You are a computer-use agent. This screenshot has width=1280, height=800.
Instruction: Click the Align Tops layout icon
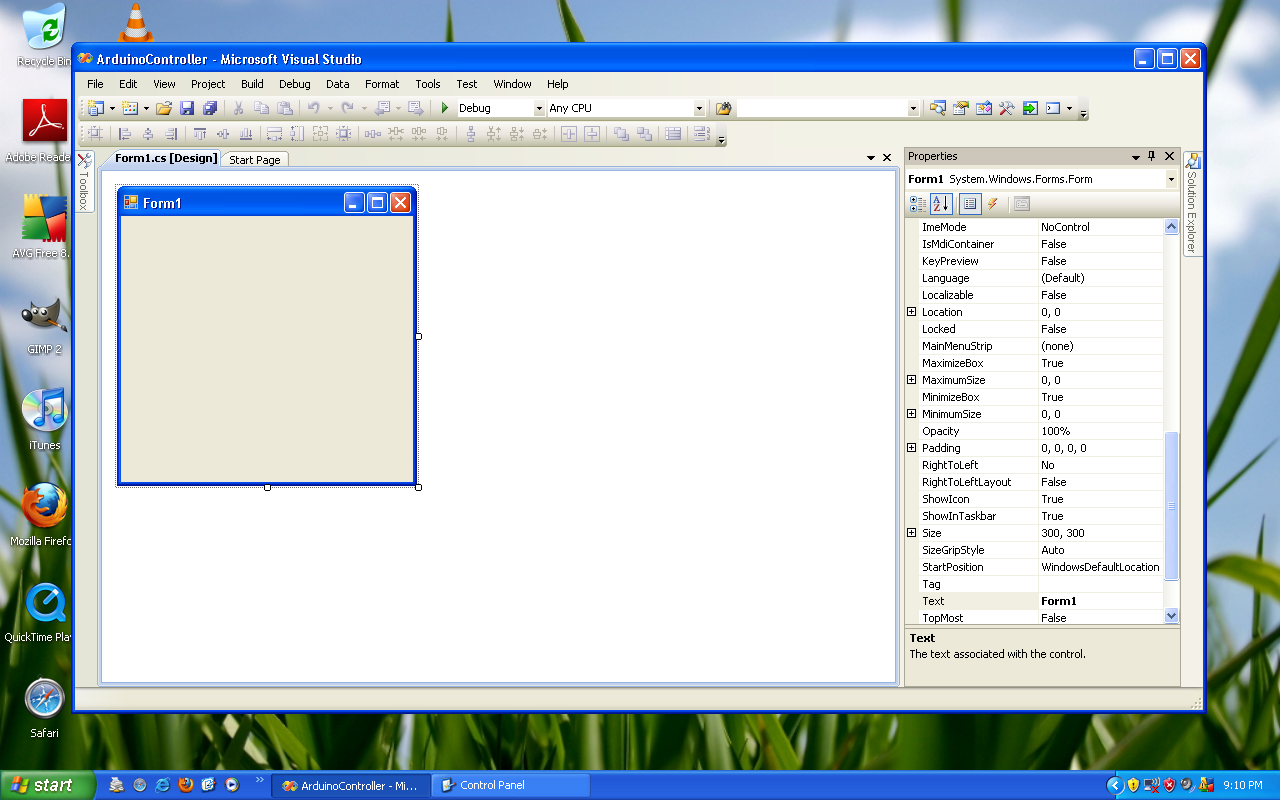[x=200, y=133]
